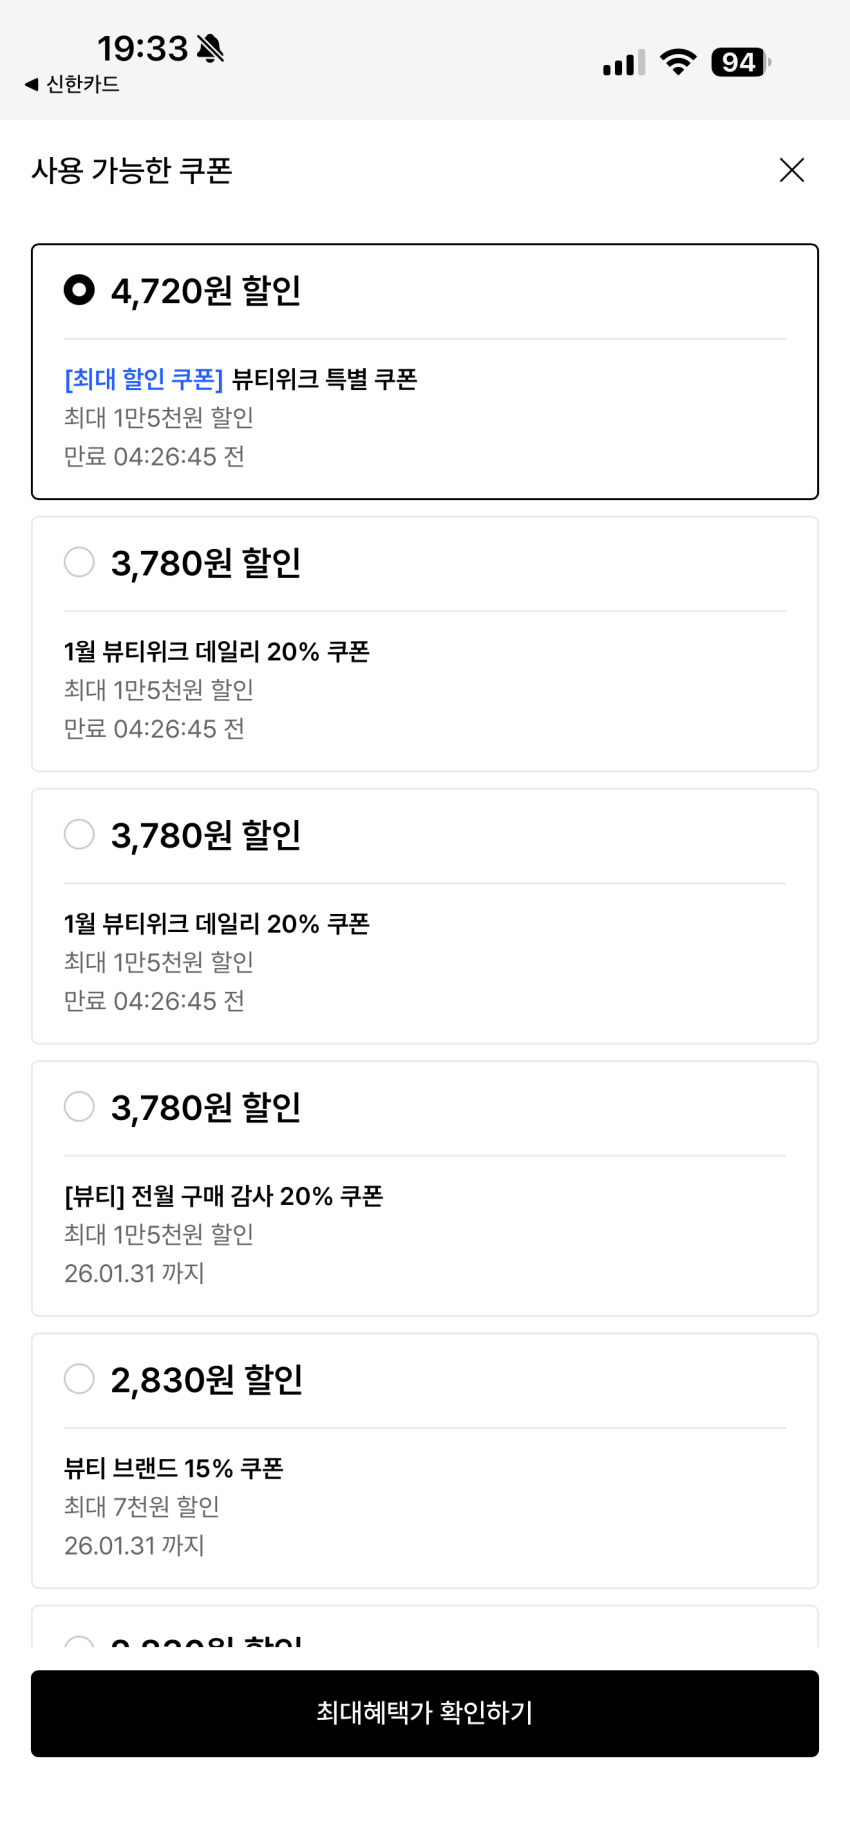
Task: Tap the Wi-Fi status icon
Action: tap(678, 62)
